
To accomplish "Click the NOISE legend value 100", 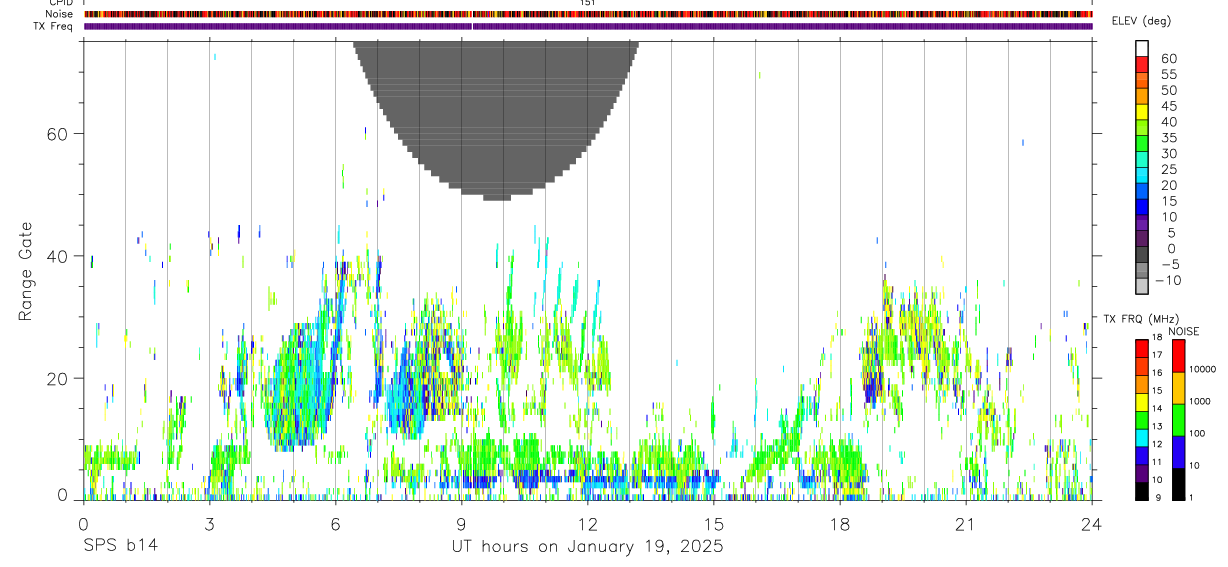I will (1199, 434).
